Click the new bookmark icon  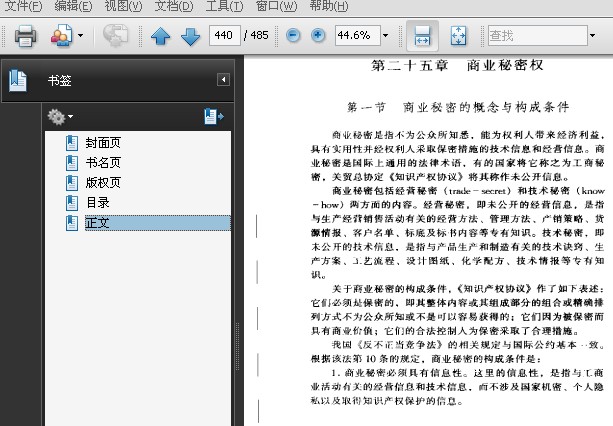(214, 117)
